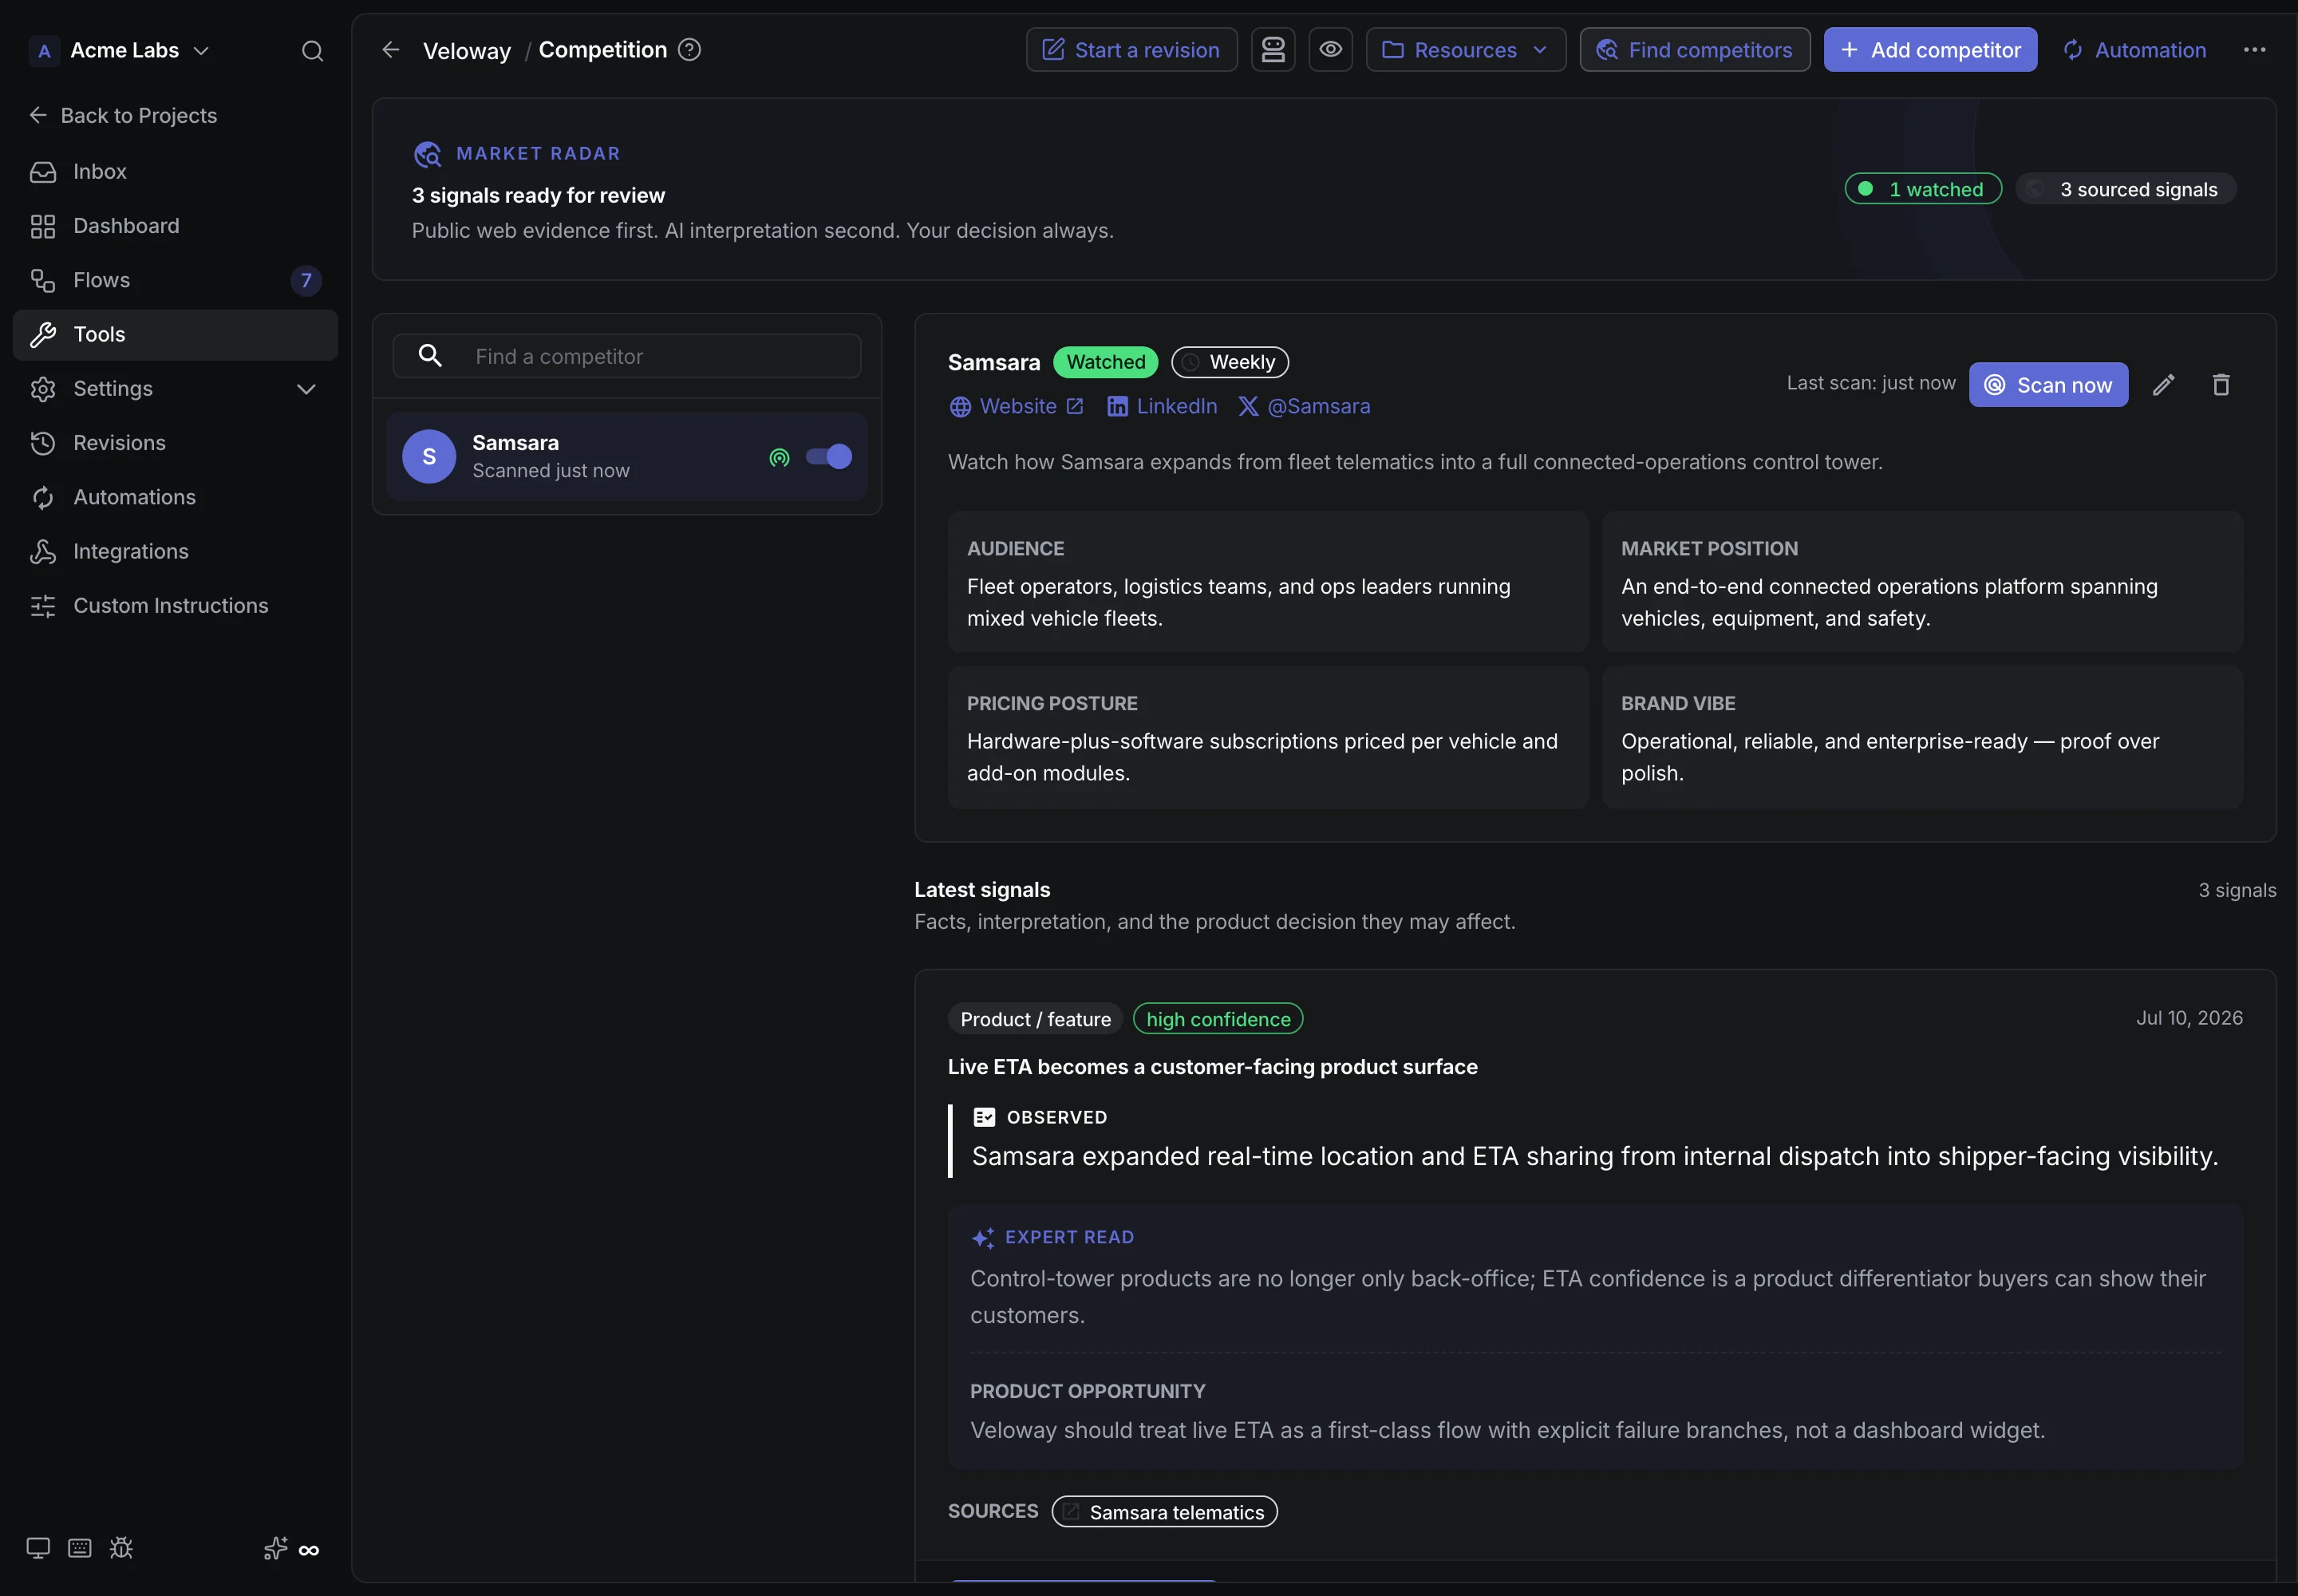Delete Samsara with the trash icon
This screenshot has width=2298, height=1596.
(x=2221, y=385)
